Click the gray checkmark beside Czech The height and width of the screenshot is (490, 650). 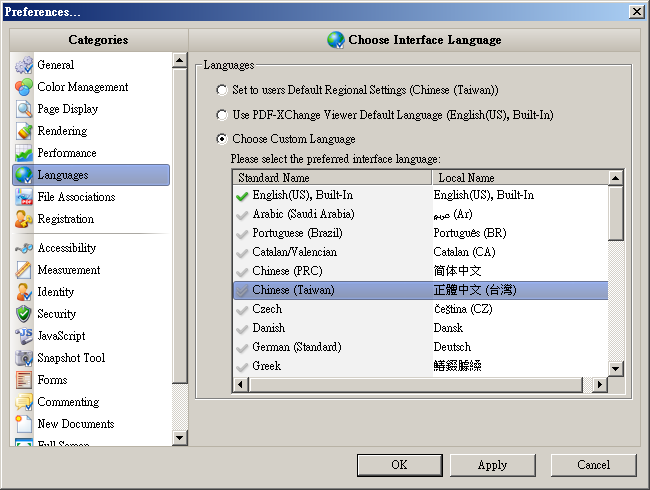[242, 310]
